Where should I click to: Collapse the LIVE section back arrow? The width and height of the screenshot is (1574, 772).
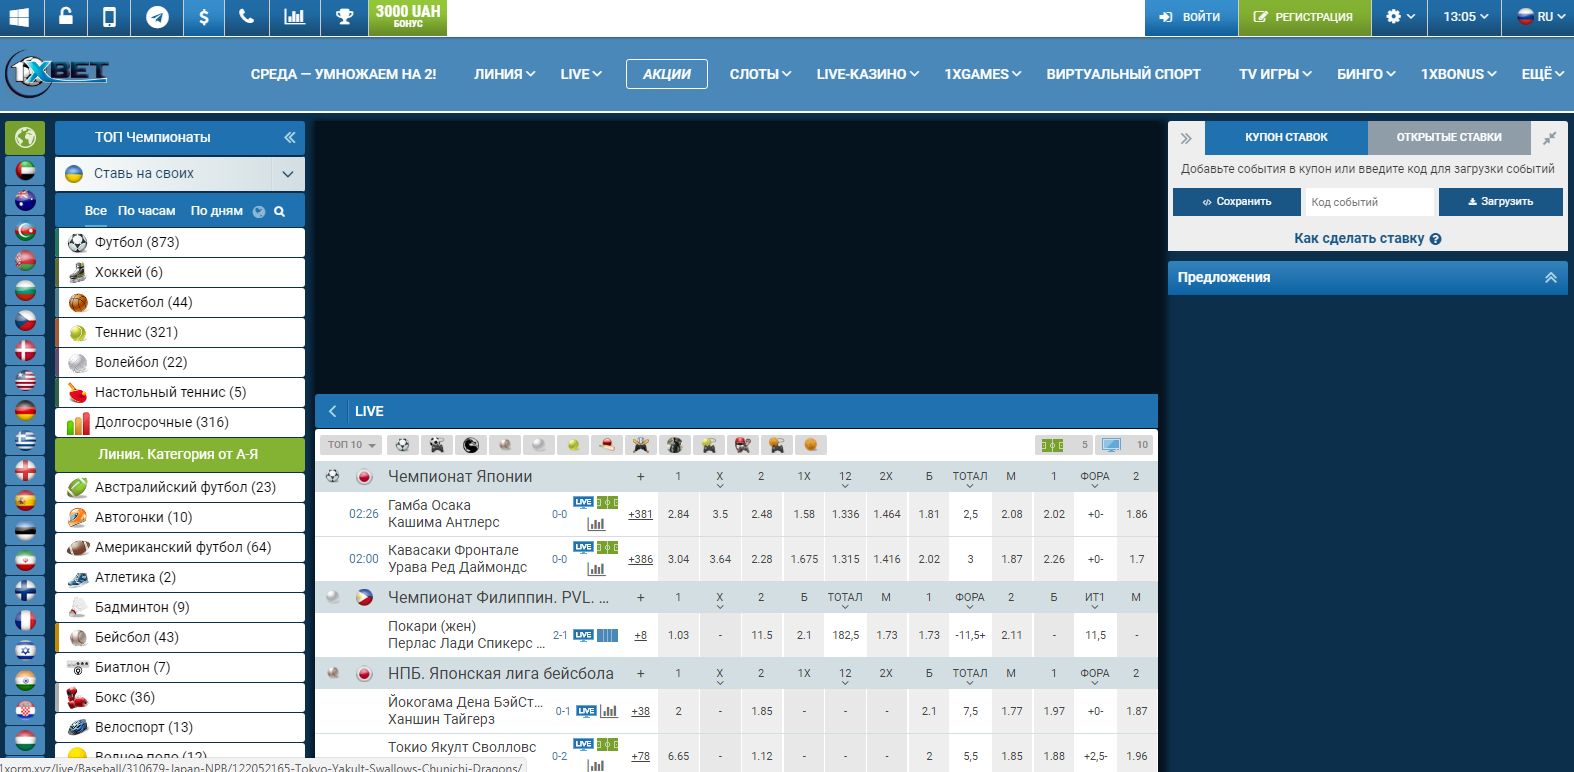333,411
